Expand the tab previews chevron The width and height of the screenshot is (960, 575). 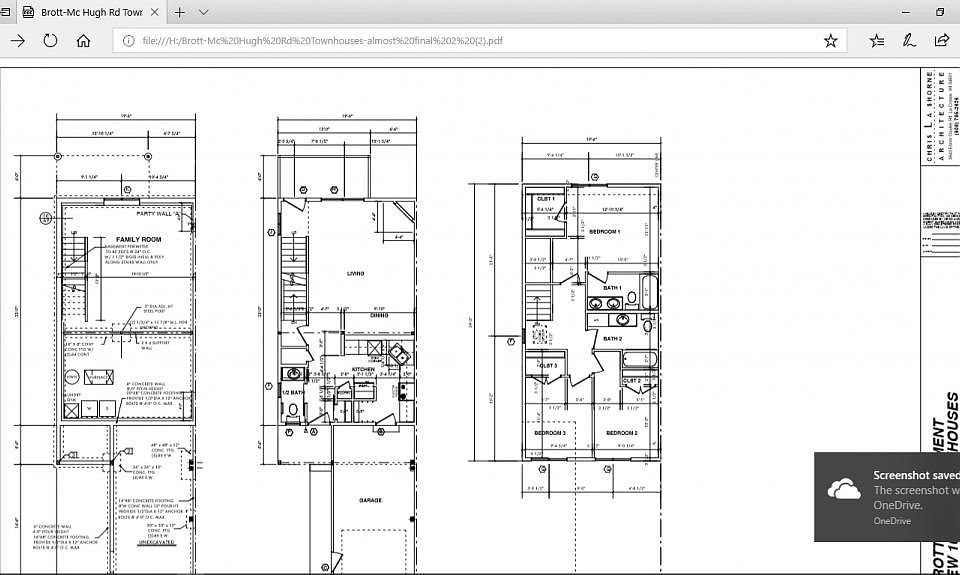pos(204,12)
